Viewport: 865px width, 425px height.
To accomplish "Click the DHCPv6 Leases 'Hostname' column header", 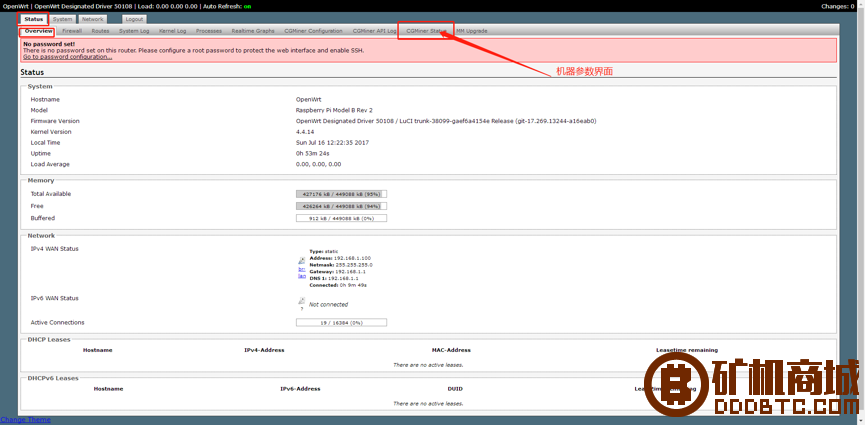I will 108,389.
